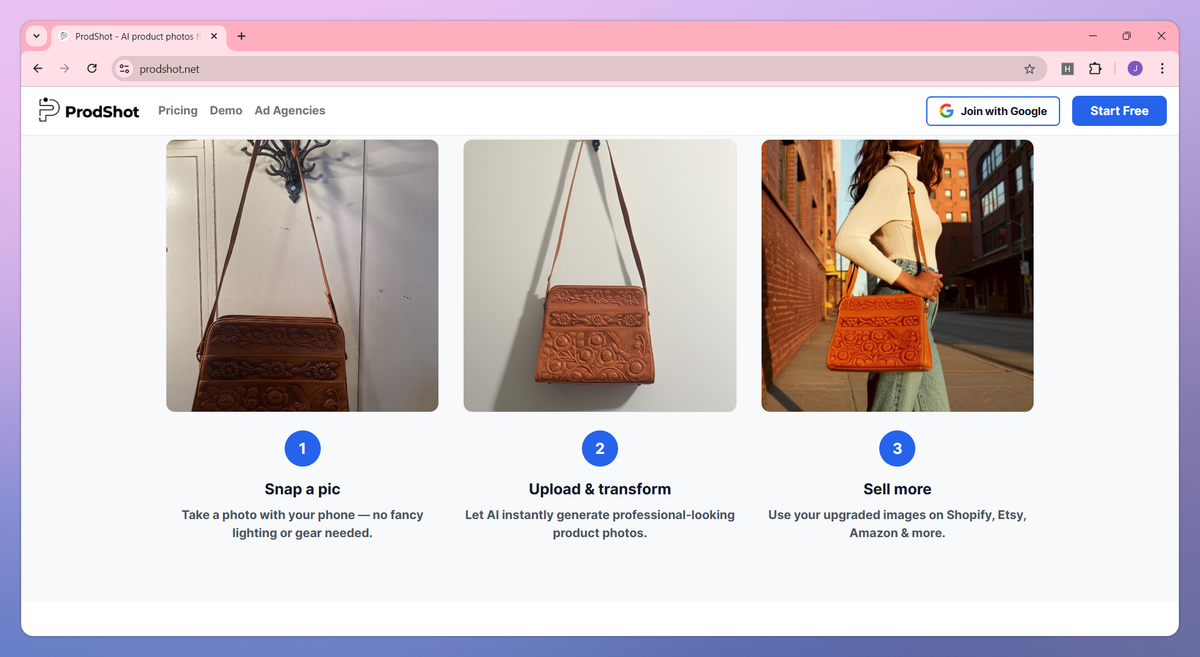Select the model street bag photo

tap(897, 275)
